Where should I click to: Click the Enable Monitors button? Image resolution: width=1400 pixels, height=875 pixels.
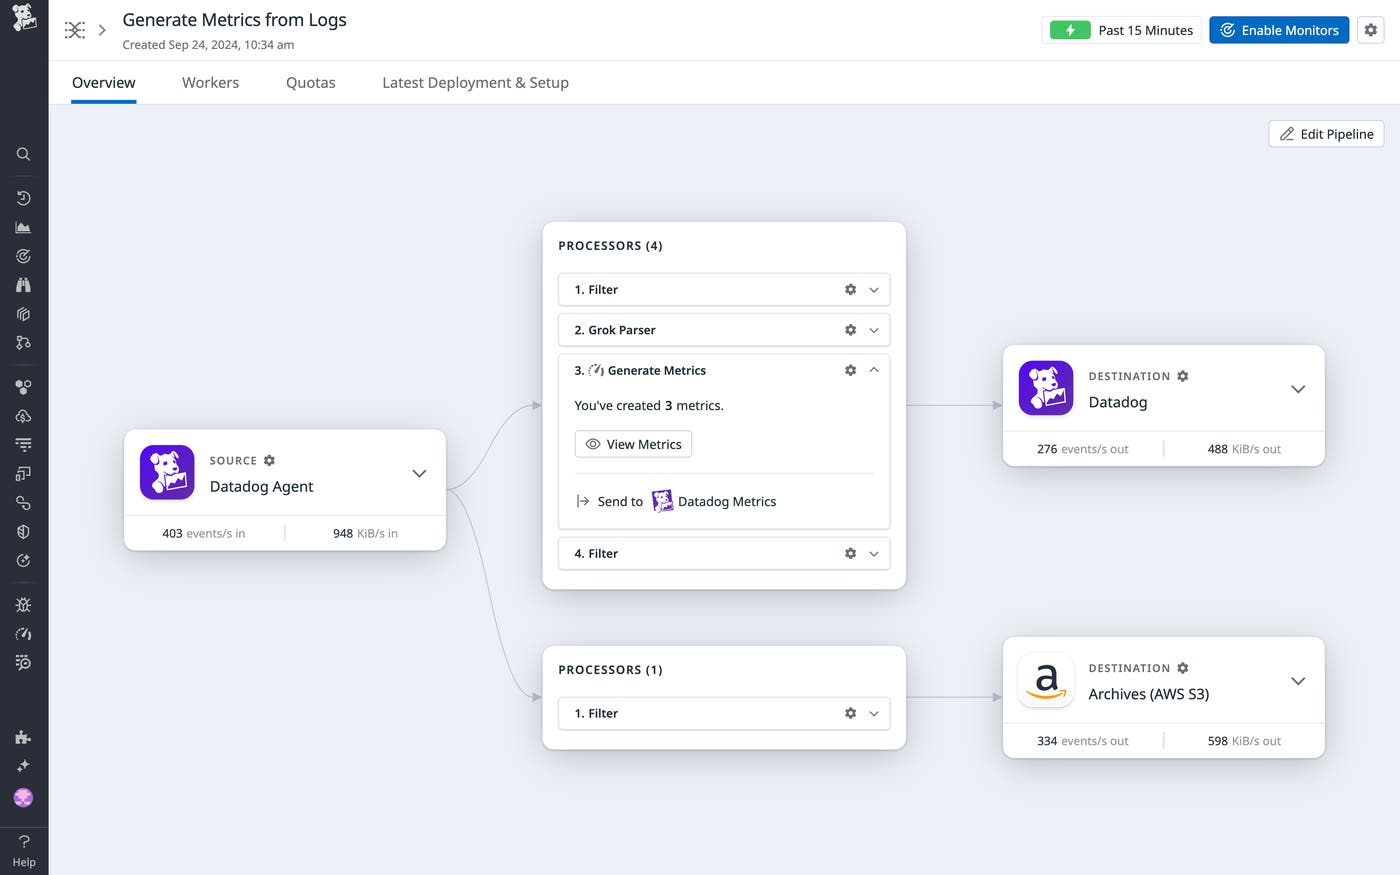1279,30
